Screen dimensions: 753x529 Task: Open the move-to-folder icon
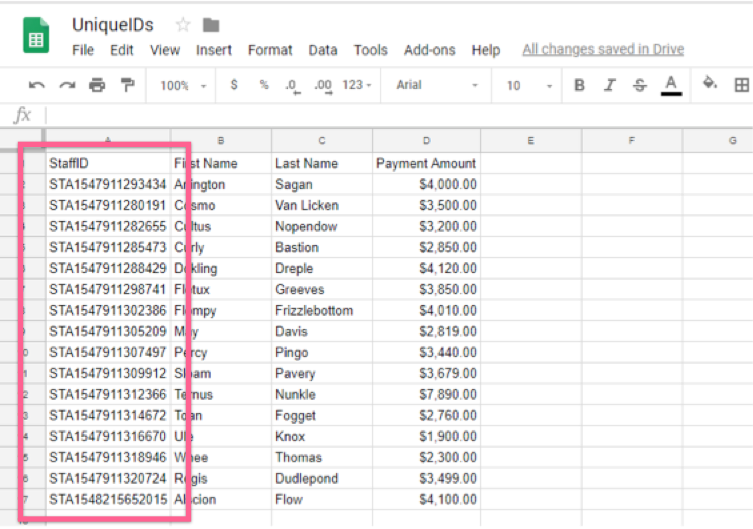(211, 25)
